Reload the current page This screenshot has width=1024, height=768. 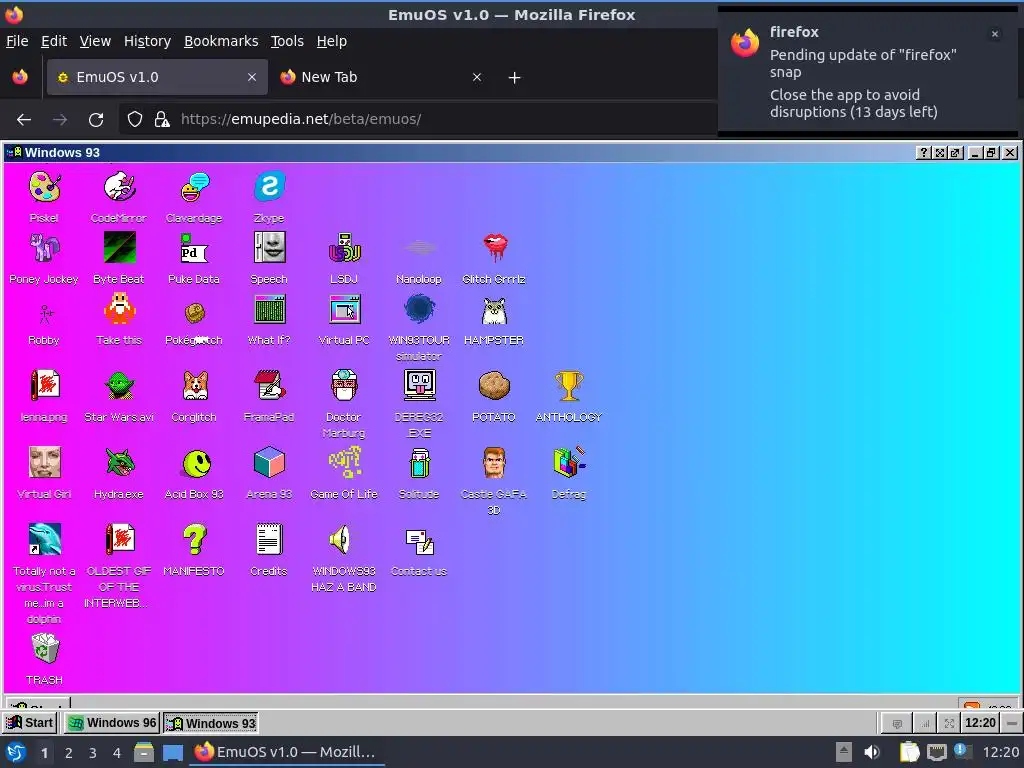click(96, 120)
